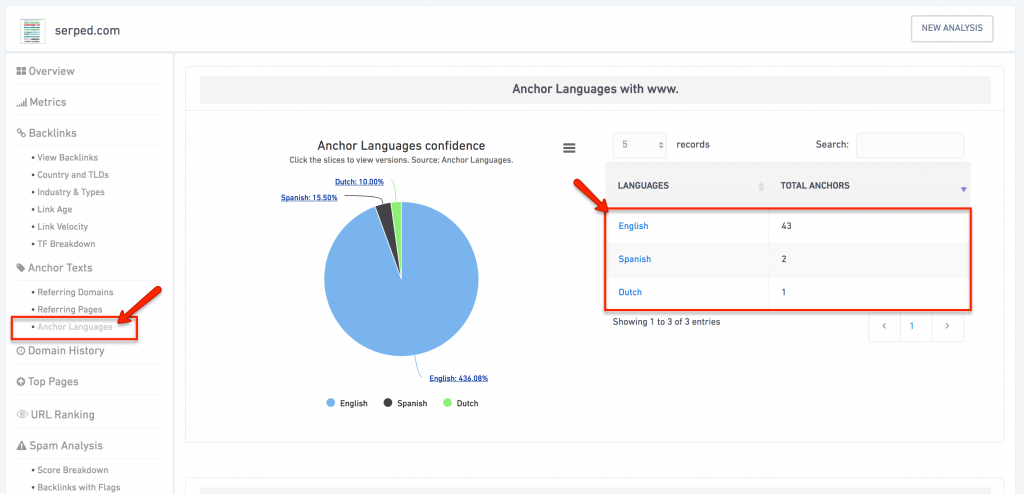This screenshot has width=1024, height=494.
Task: Click the Metrics bar chart icon
Action: [x=22, y=103]
